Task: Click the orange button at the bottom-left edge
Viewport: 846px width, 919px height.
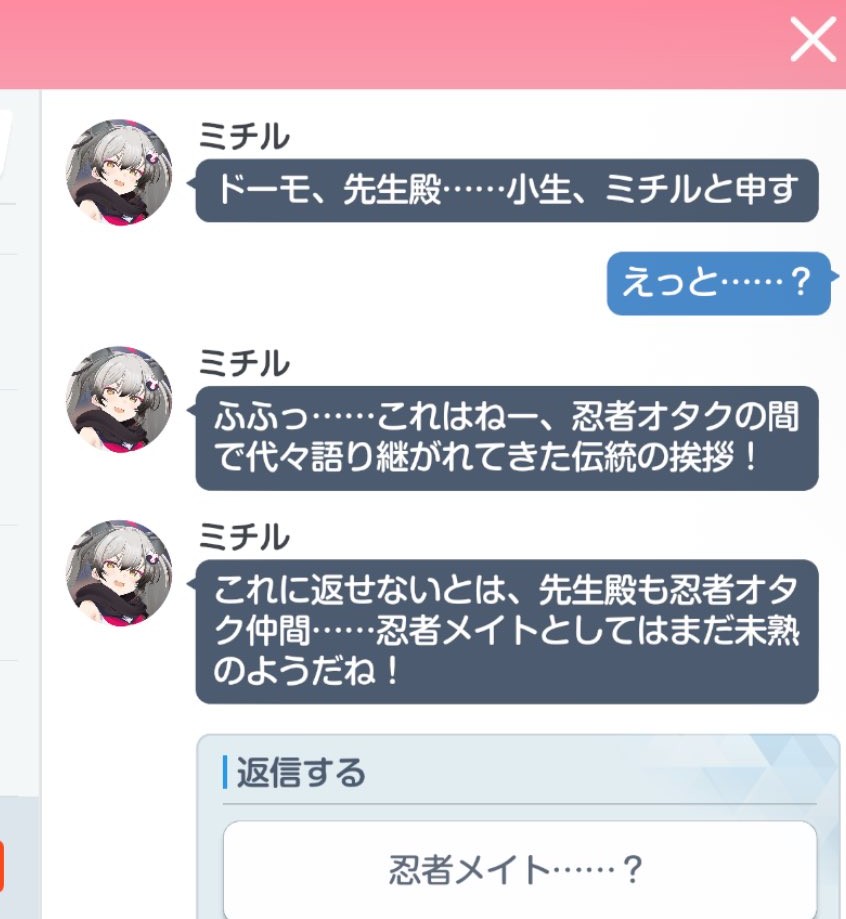Action: [x=2, y=866]
